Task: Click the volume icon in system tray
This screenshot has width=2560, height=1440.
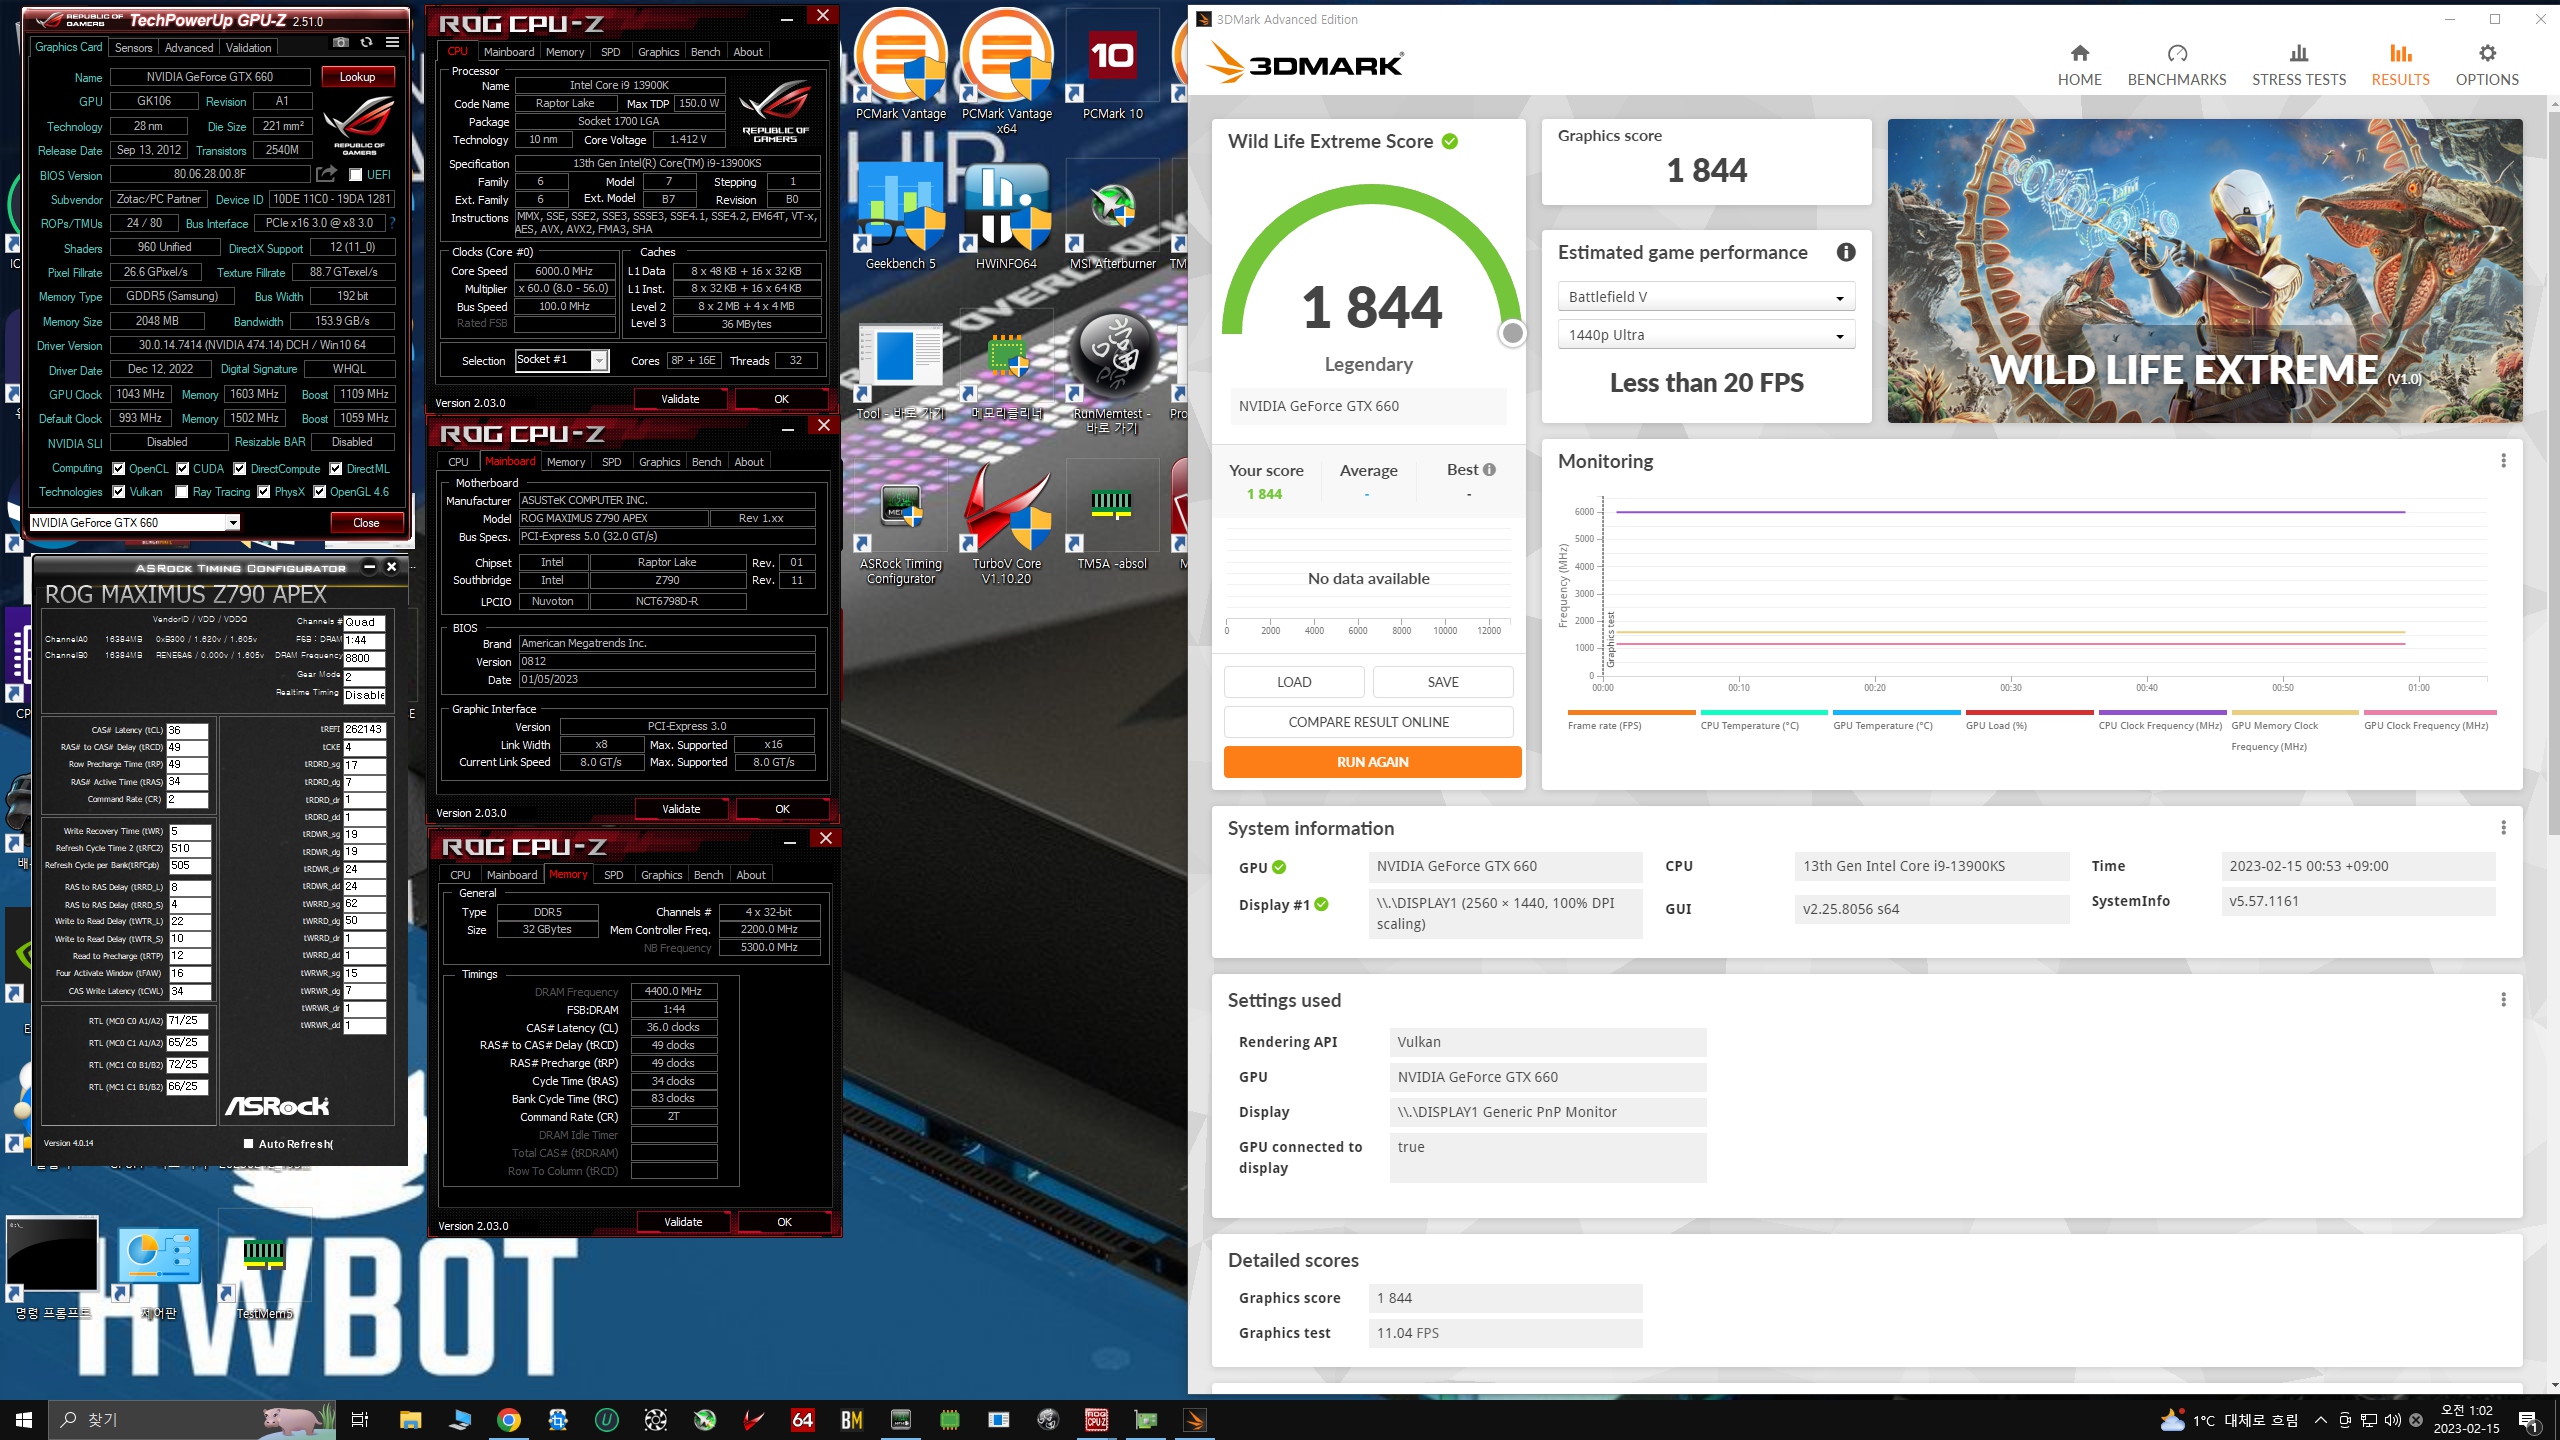Action: coord(2392,1420)
